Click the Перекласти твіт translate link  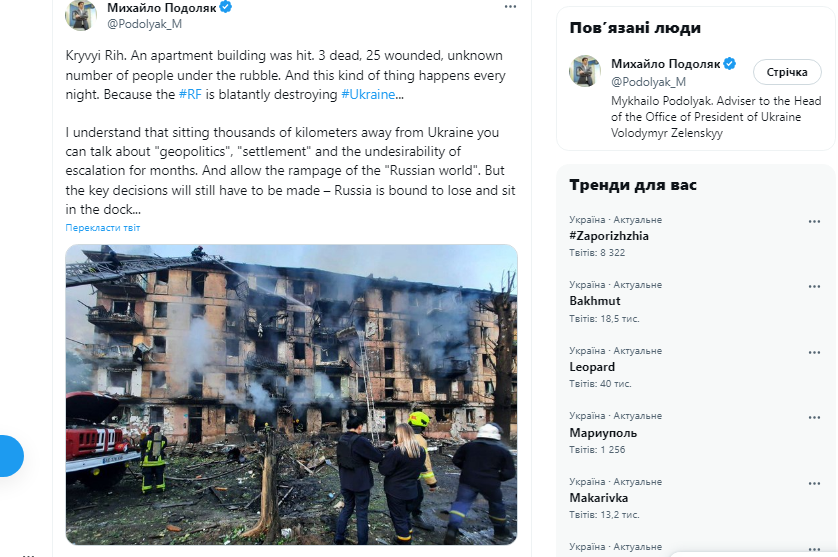103,228
